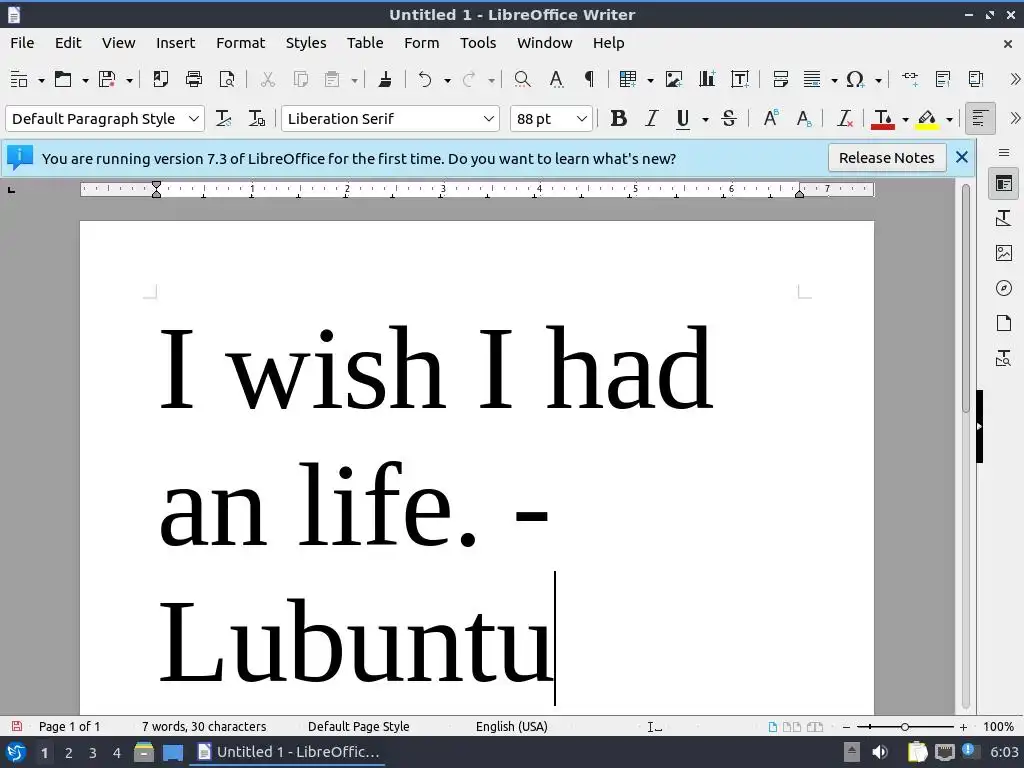Insert a table icon
The image size is (1024, 768).
pyautogui.click(x=628, y=80)
